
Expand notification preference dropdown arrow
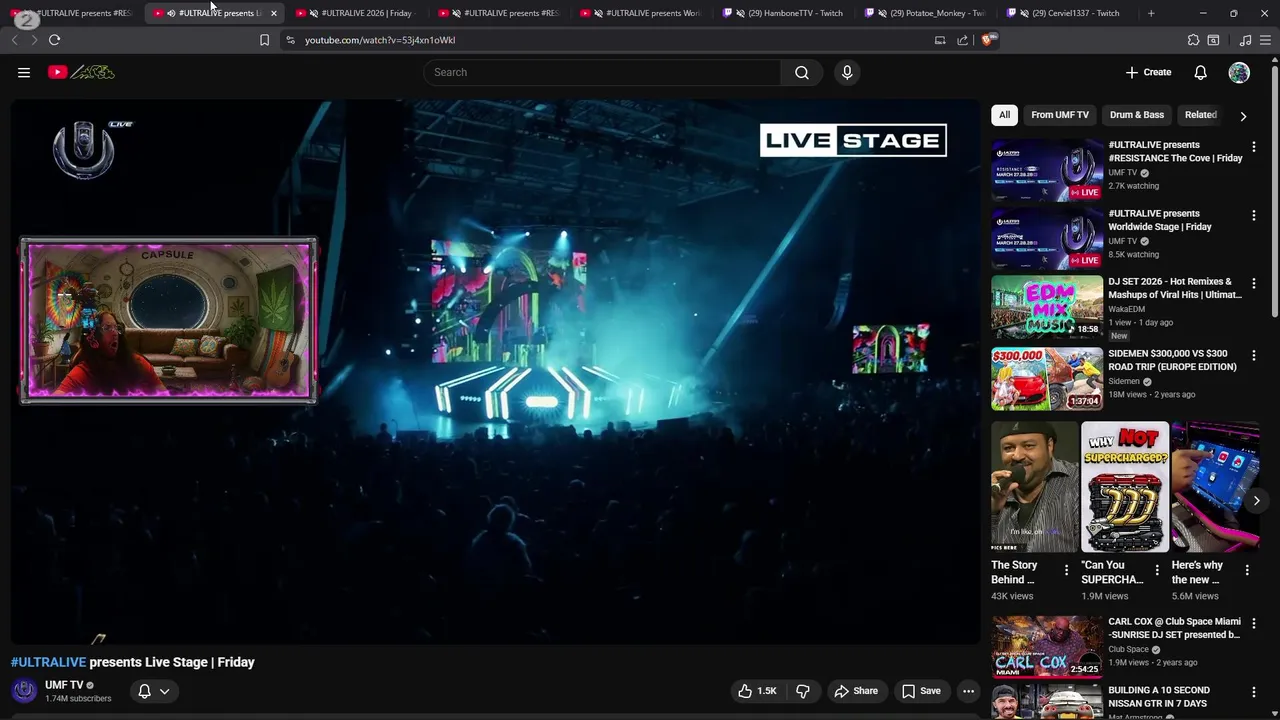coord(165,691)
